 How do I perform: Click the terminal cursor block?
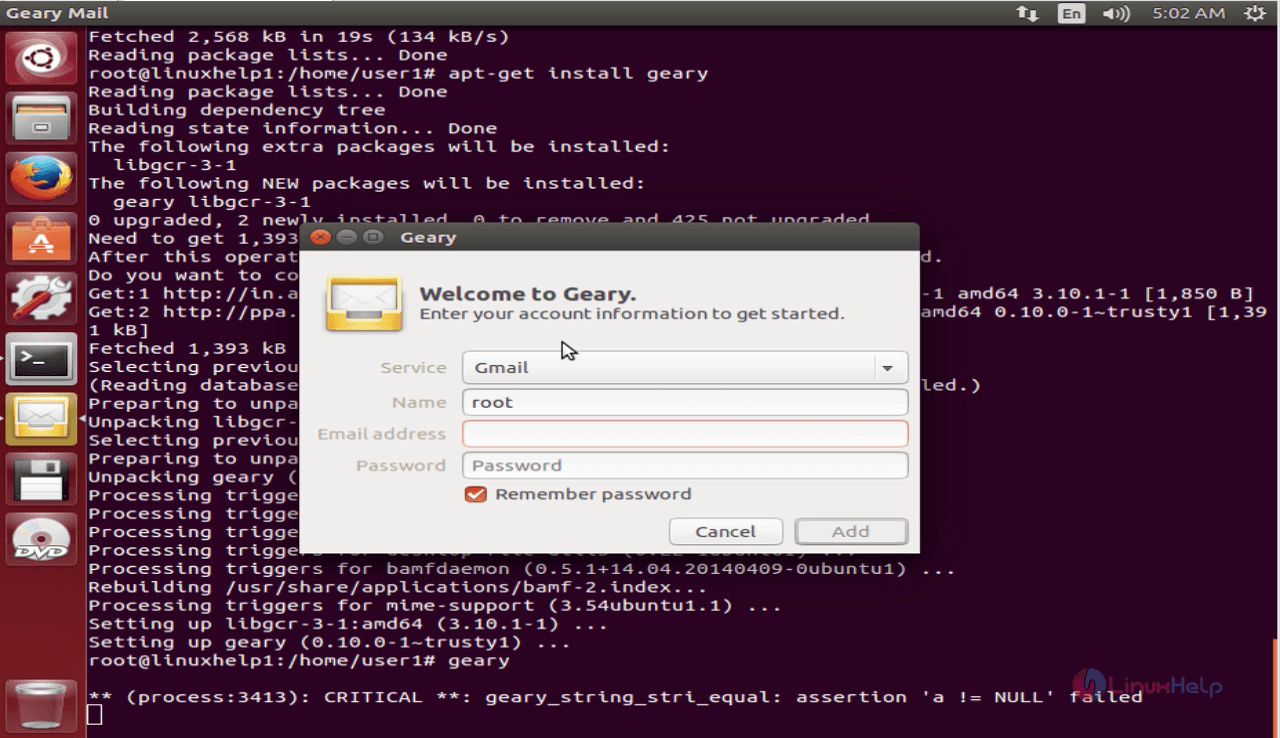click(94, 714)
